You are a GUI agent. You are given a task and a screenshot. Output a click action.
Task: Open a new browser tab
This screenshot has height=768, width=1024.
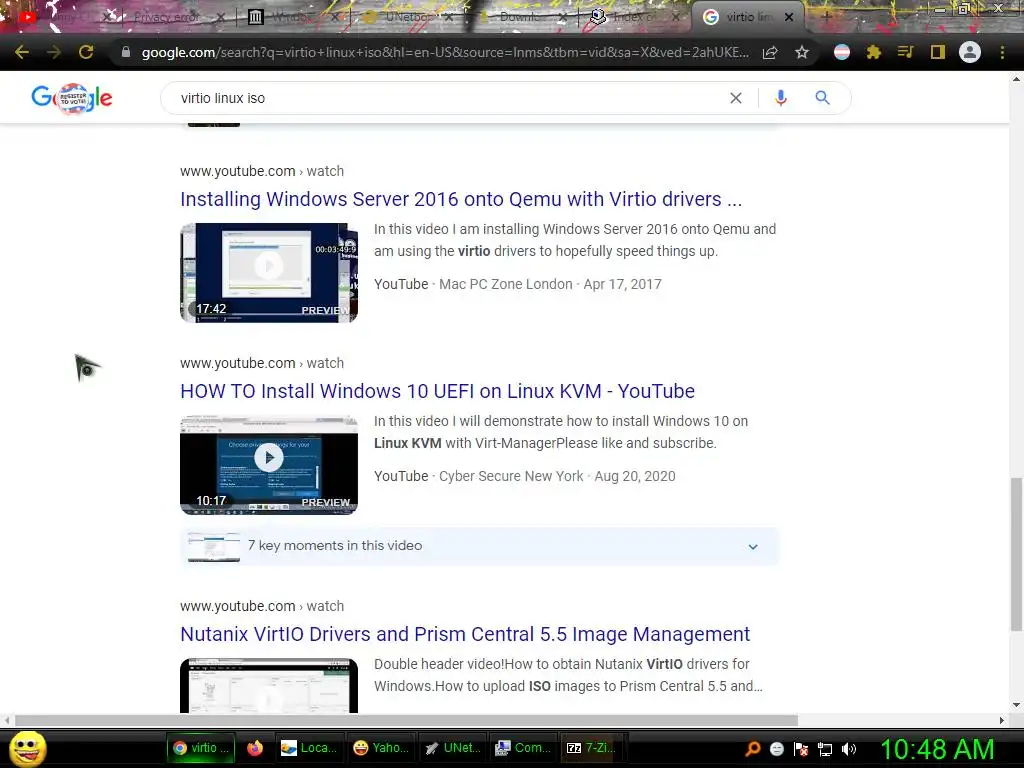[x=826, y=17]
